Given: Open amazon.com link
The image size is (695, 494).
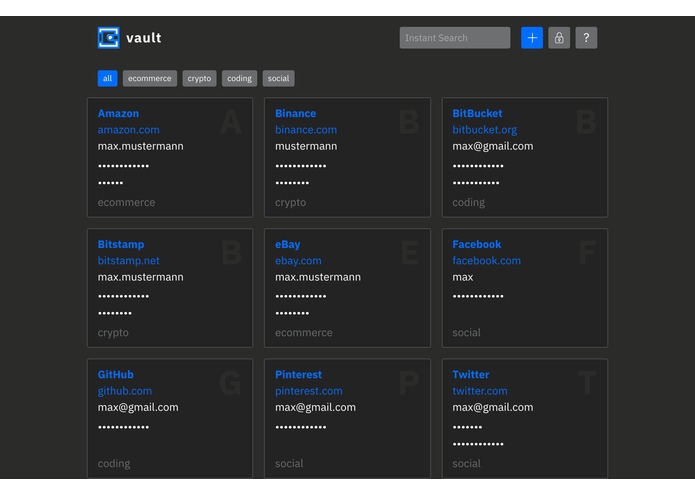Looking at the screenshot, I should tap(129, 130).
